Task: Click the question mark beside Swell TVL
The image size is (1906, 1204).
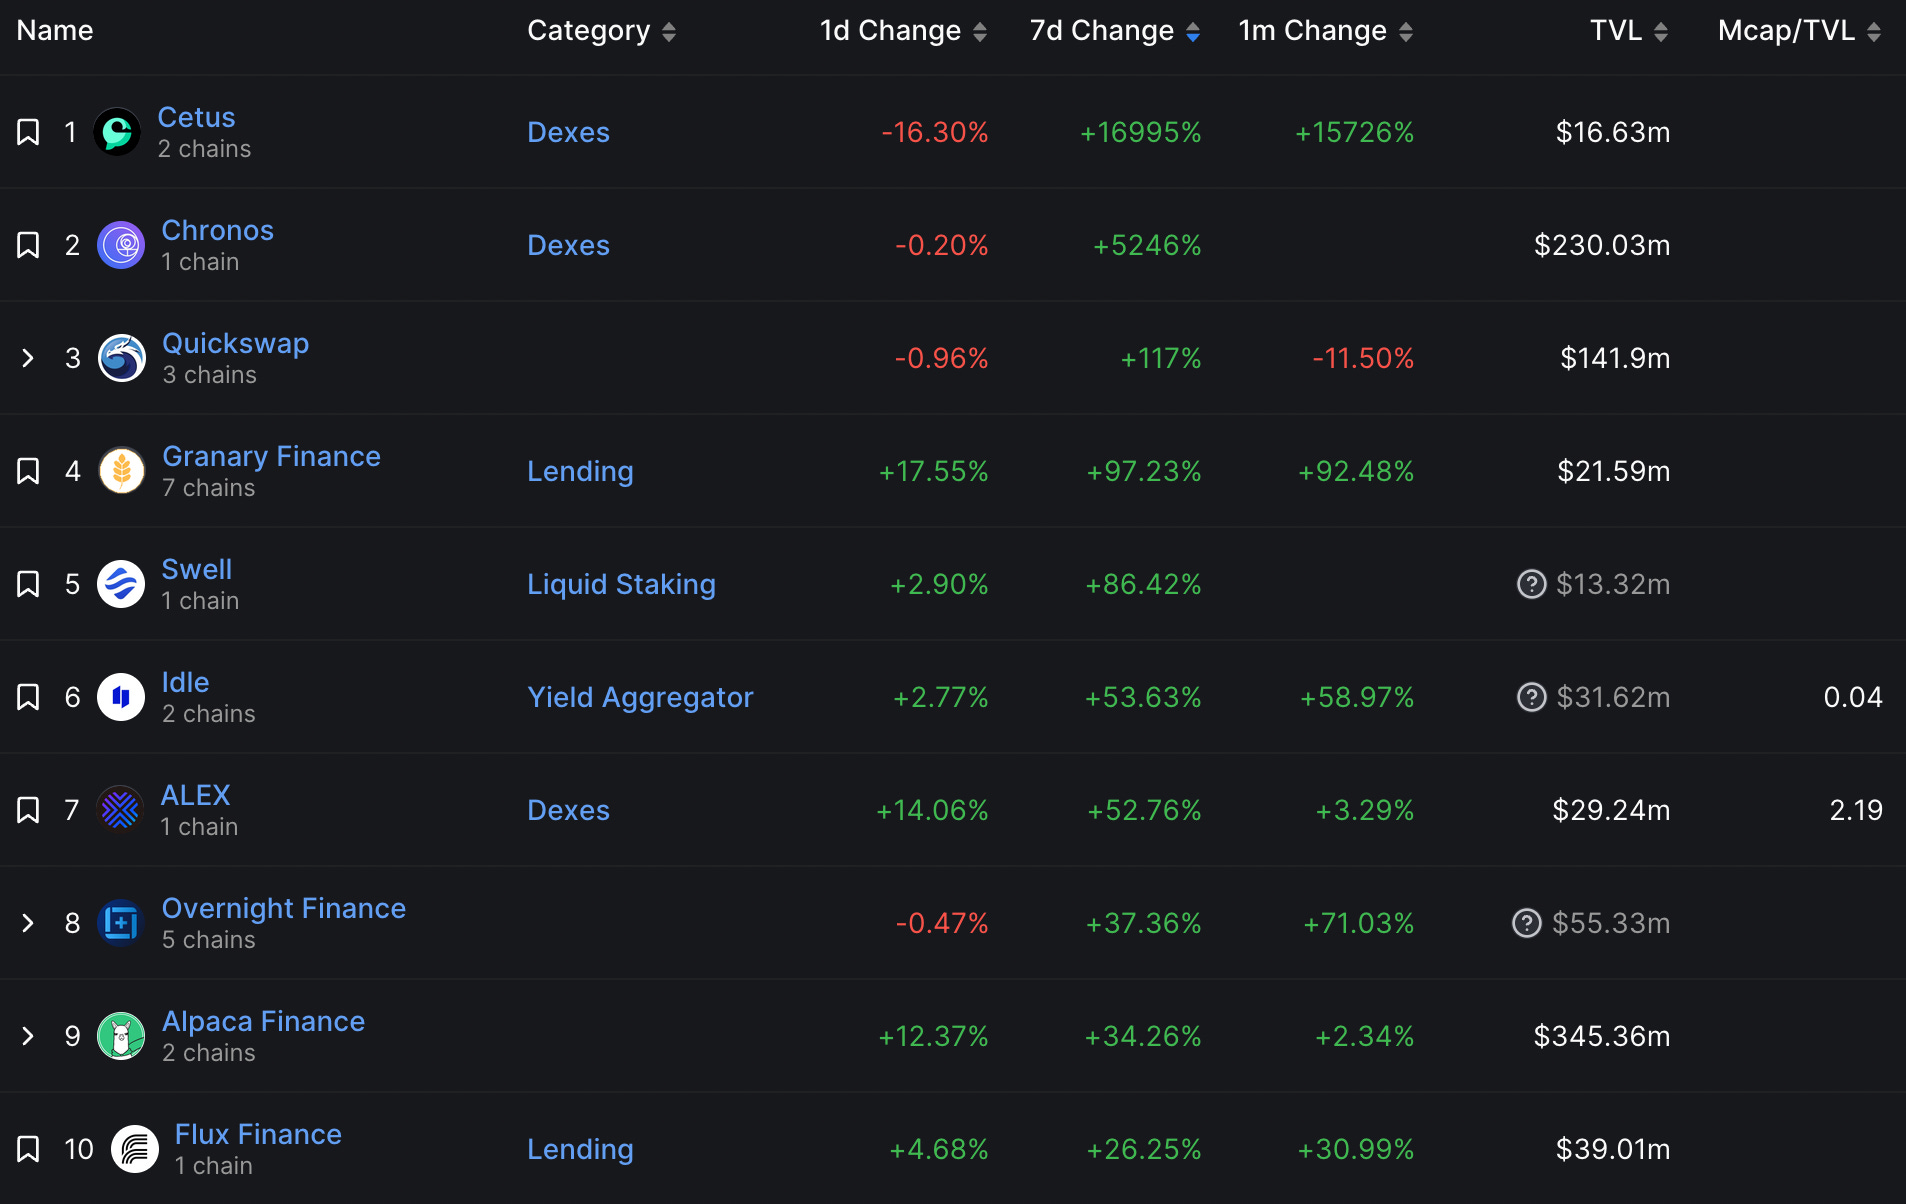Action: tap(1531, 584)
